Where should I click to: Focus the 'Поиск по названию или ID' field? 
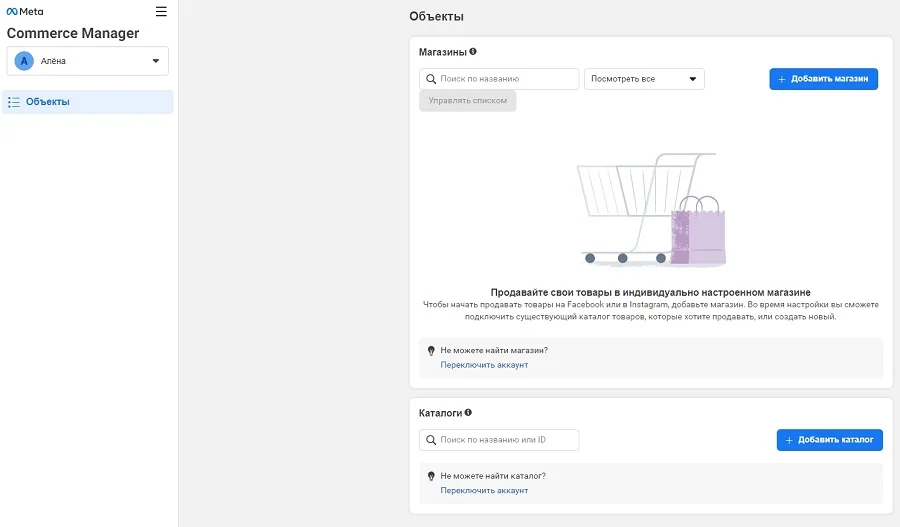click(507, 440)
